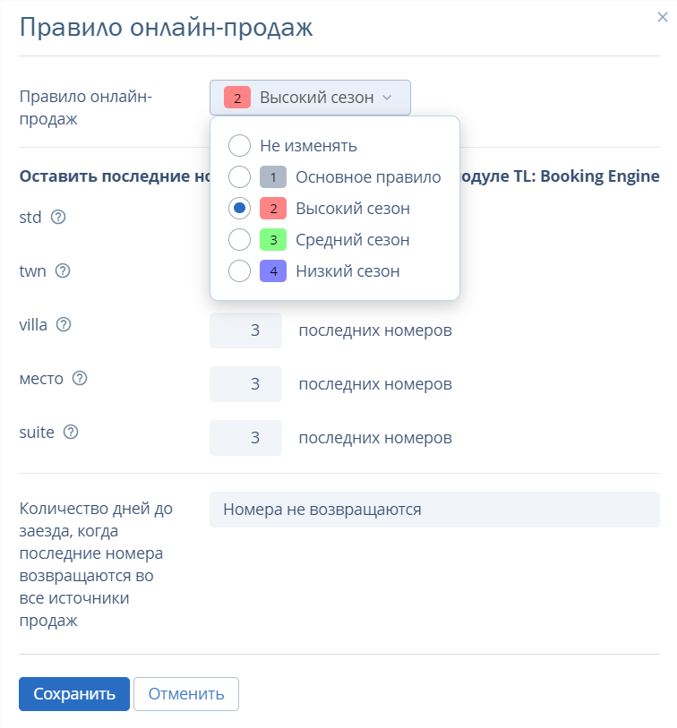The height and width of the screenshot is (728, 677).
Task: Select the Не изменять radio button
Action: click(x=240, y=145)
